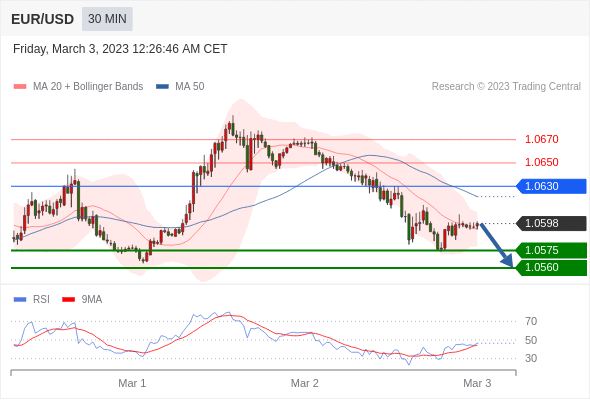Click the black 1.0598 current price tag
This screenshot has width=590, height=400.
[551, 224]
